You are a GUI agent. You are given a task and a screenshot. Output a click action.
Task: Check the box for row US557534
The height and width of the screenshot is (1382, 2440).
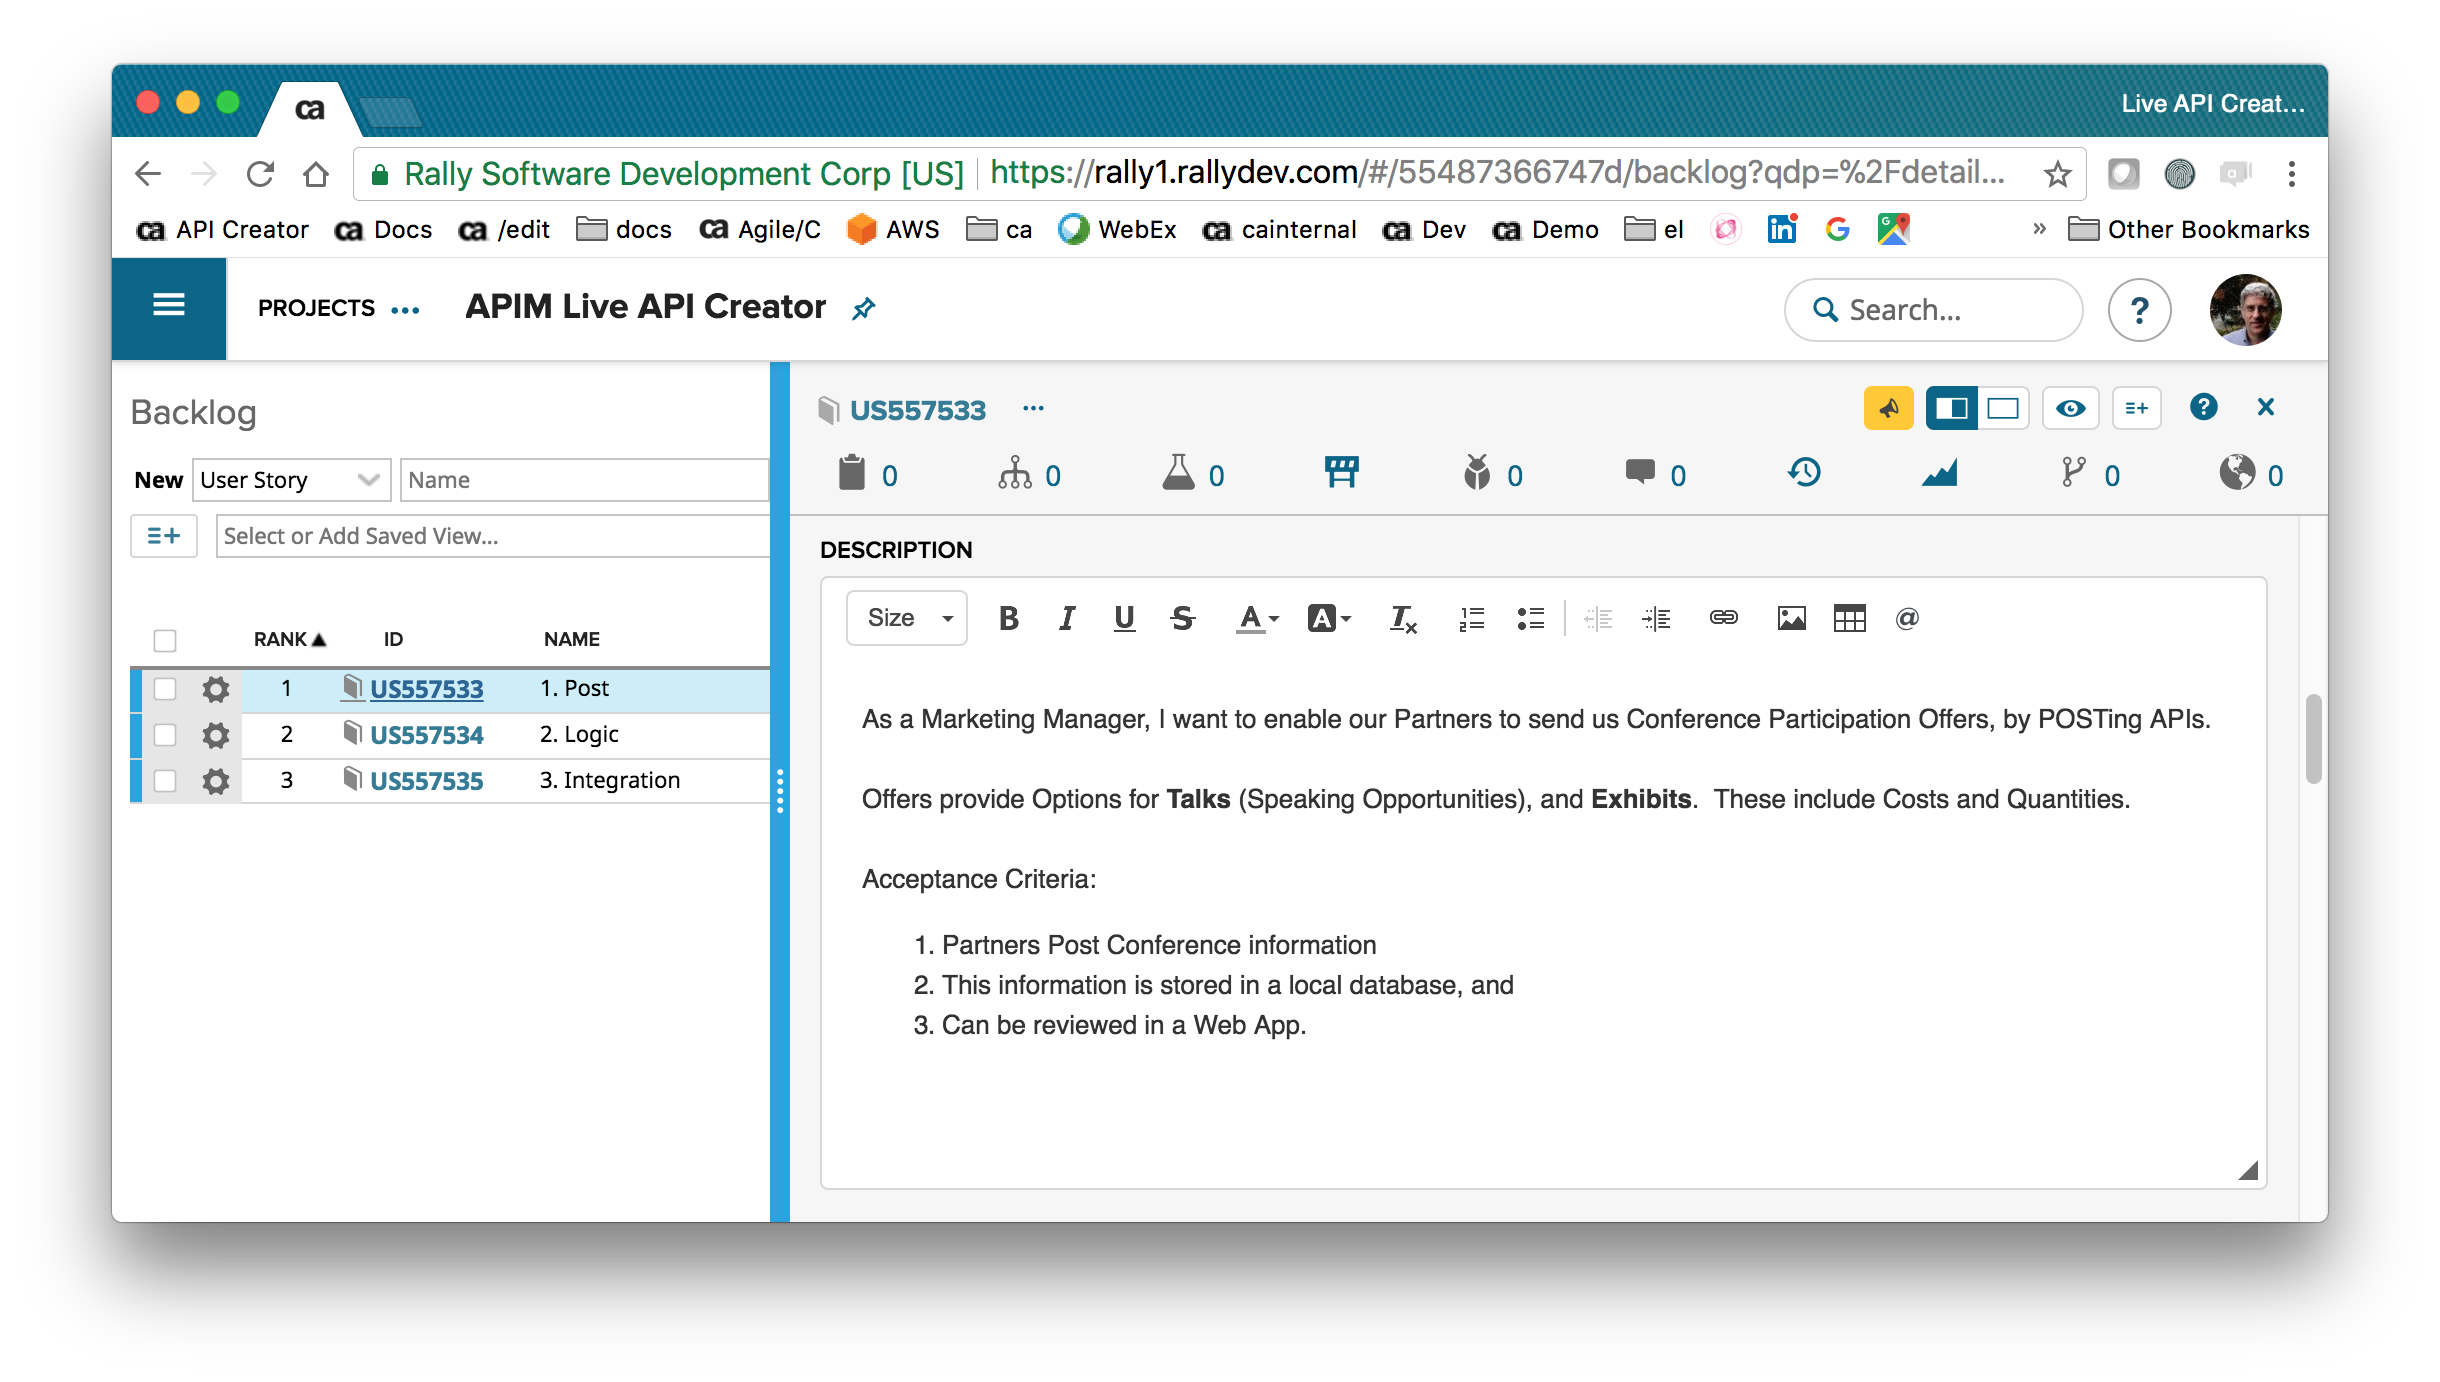coord(165,735)
